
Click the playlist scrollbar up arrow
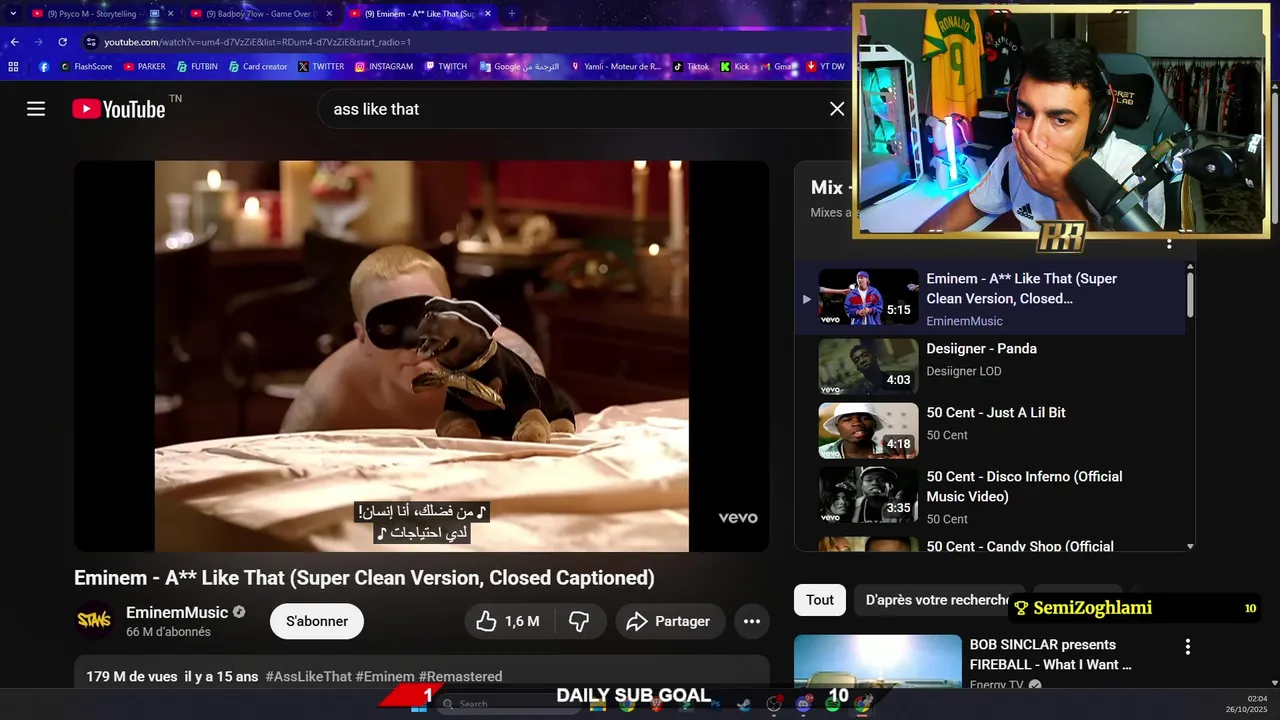pos(1190,267)
